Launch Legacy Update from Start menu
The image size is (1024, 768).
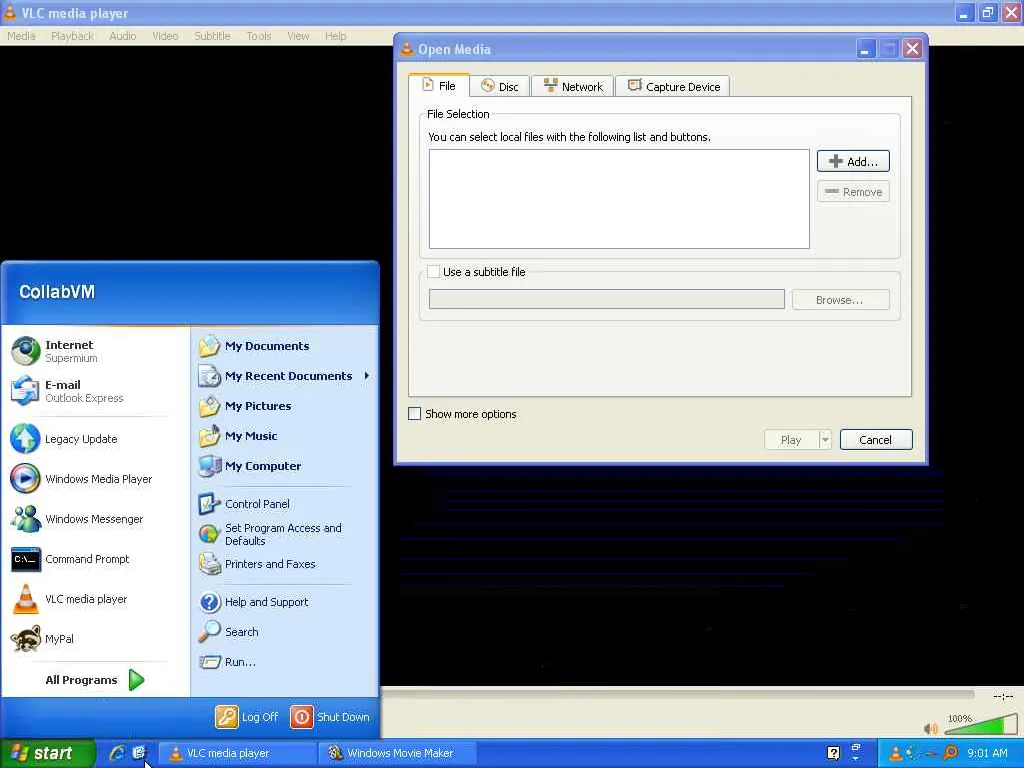click(91, 439)
